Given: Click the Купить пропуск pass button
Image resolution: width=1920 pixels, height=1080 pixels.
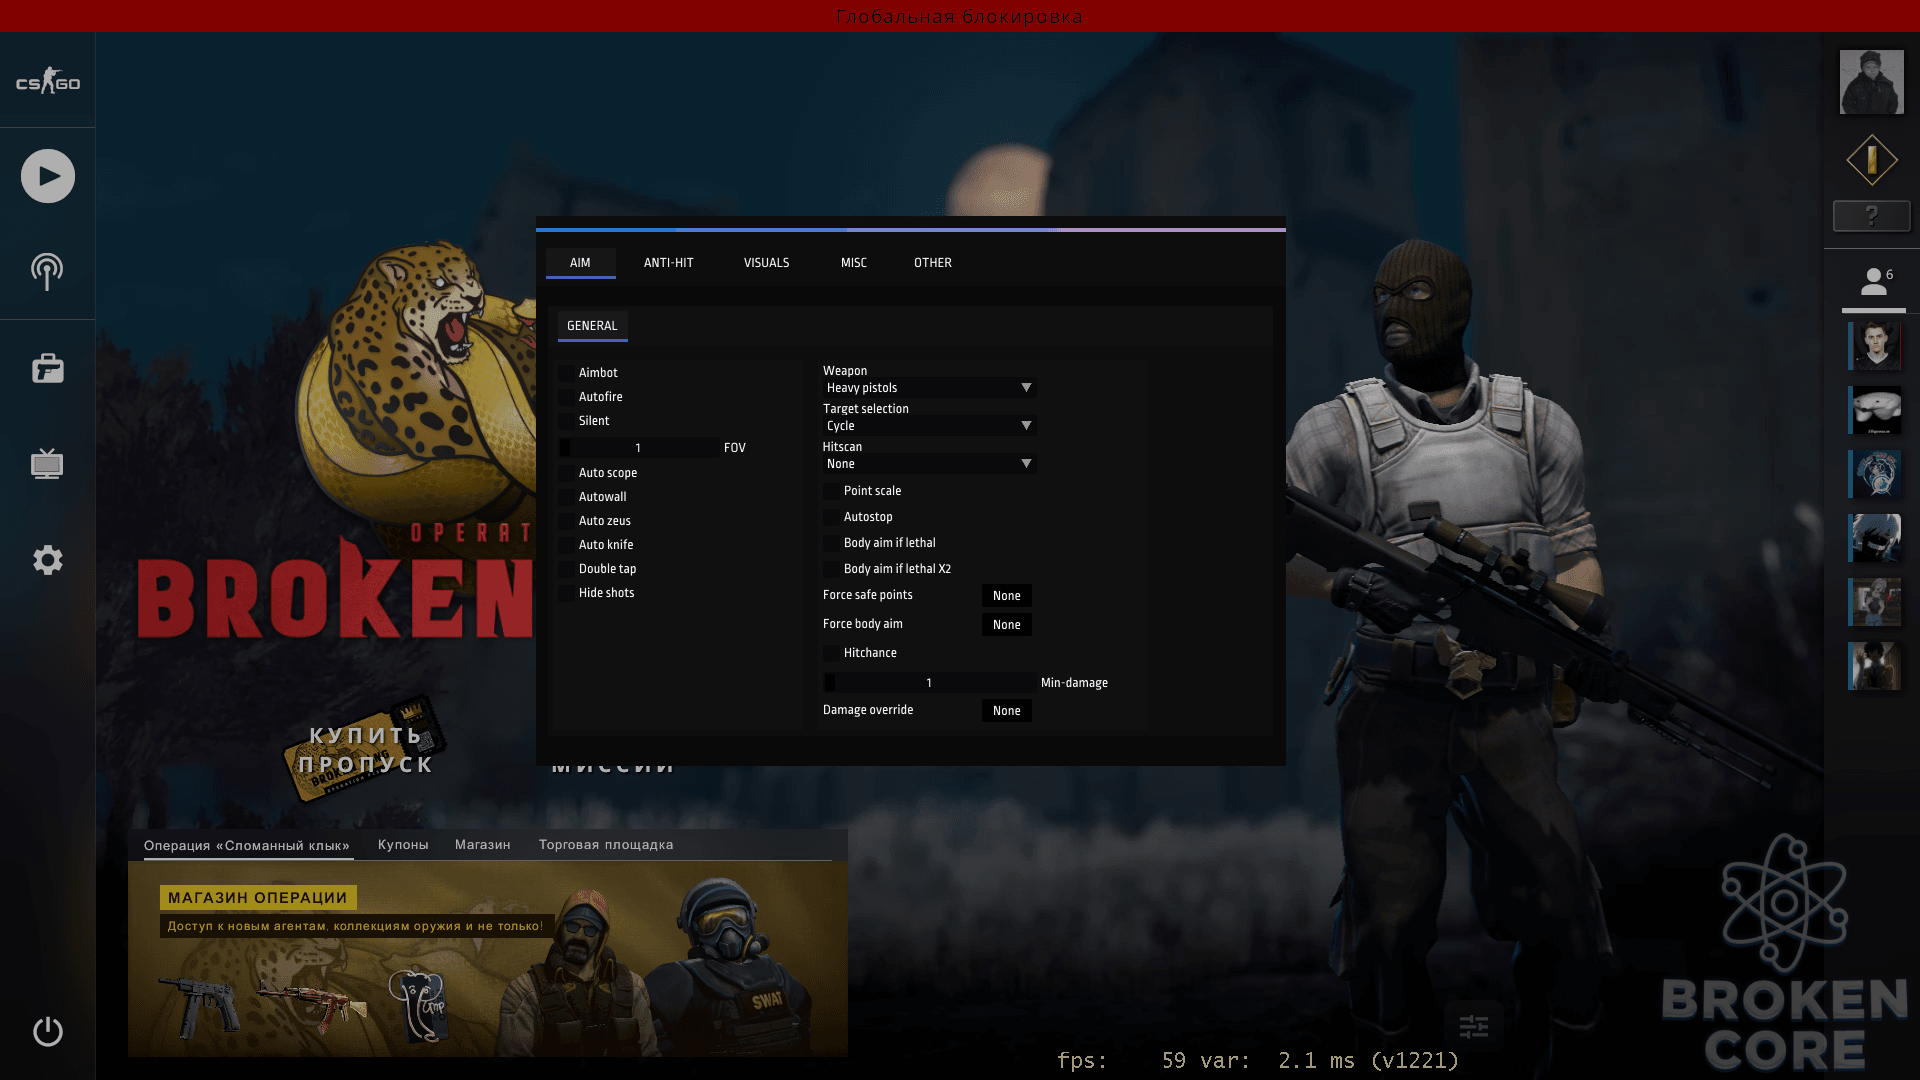Looking at the screenshot, I should click(366, 750).
